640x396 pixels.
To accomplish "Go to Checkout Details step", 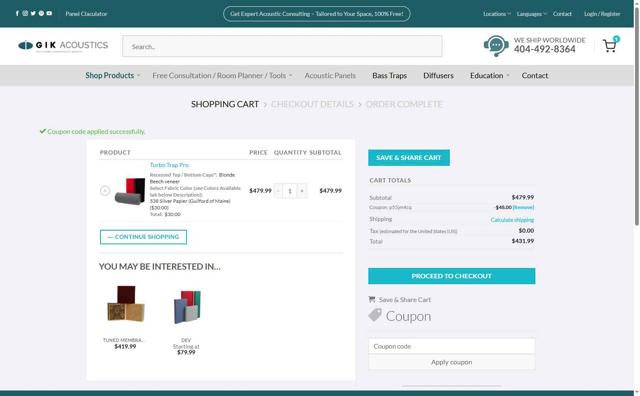I will [x=312, y=104].
